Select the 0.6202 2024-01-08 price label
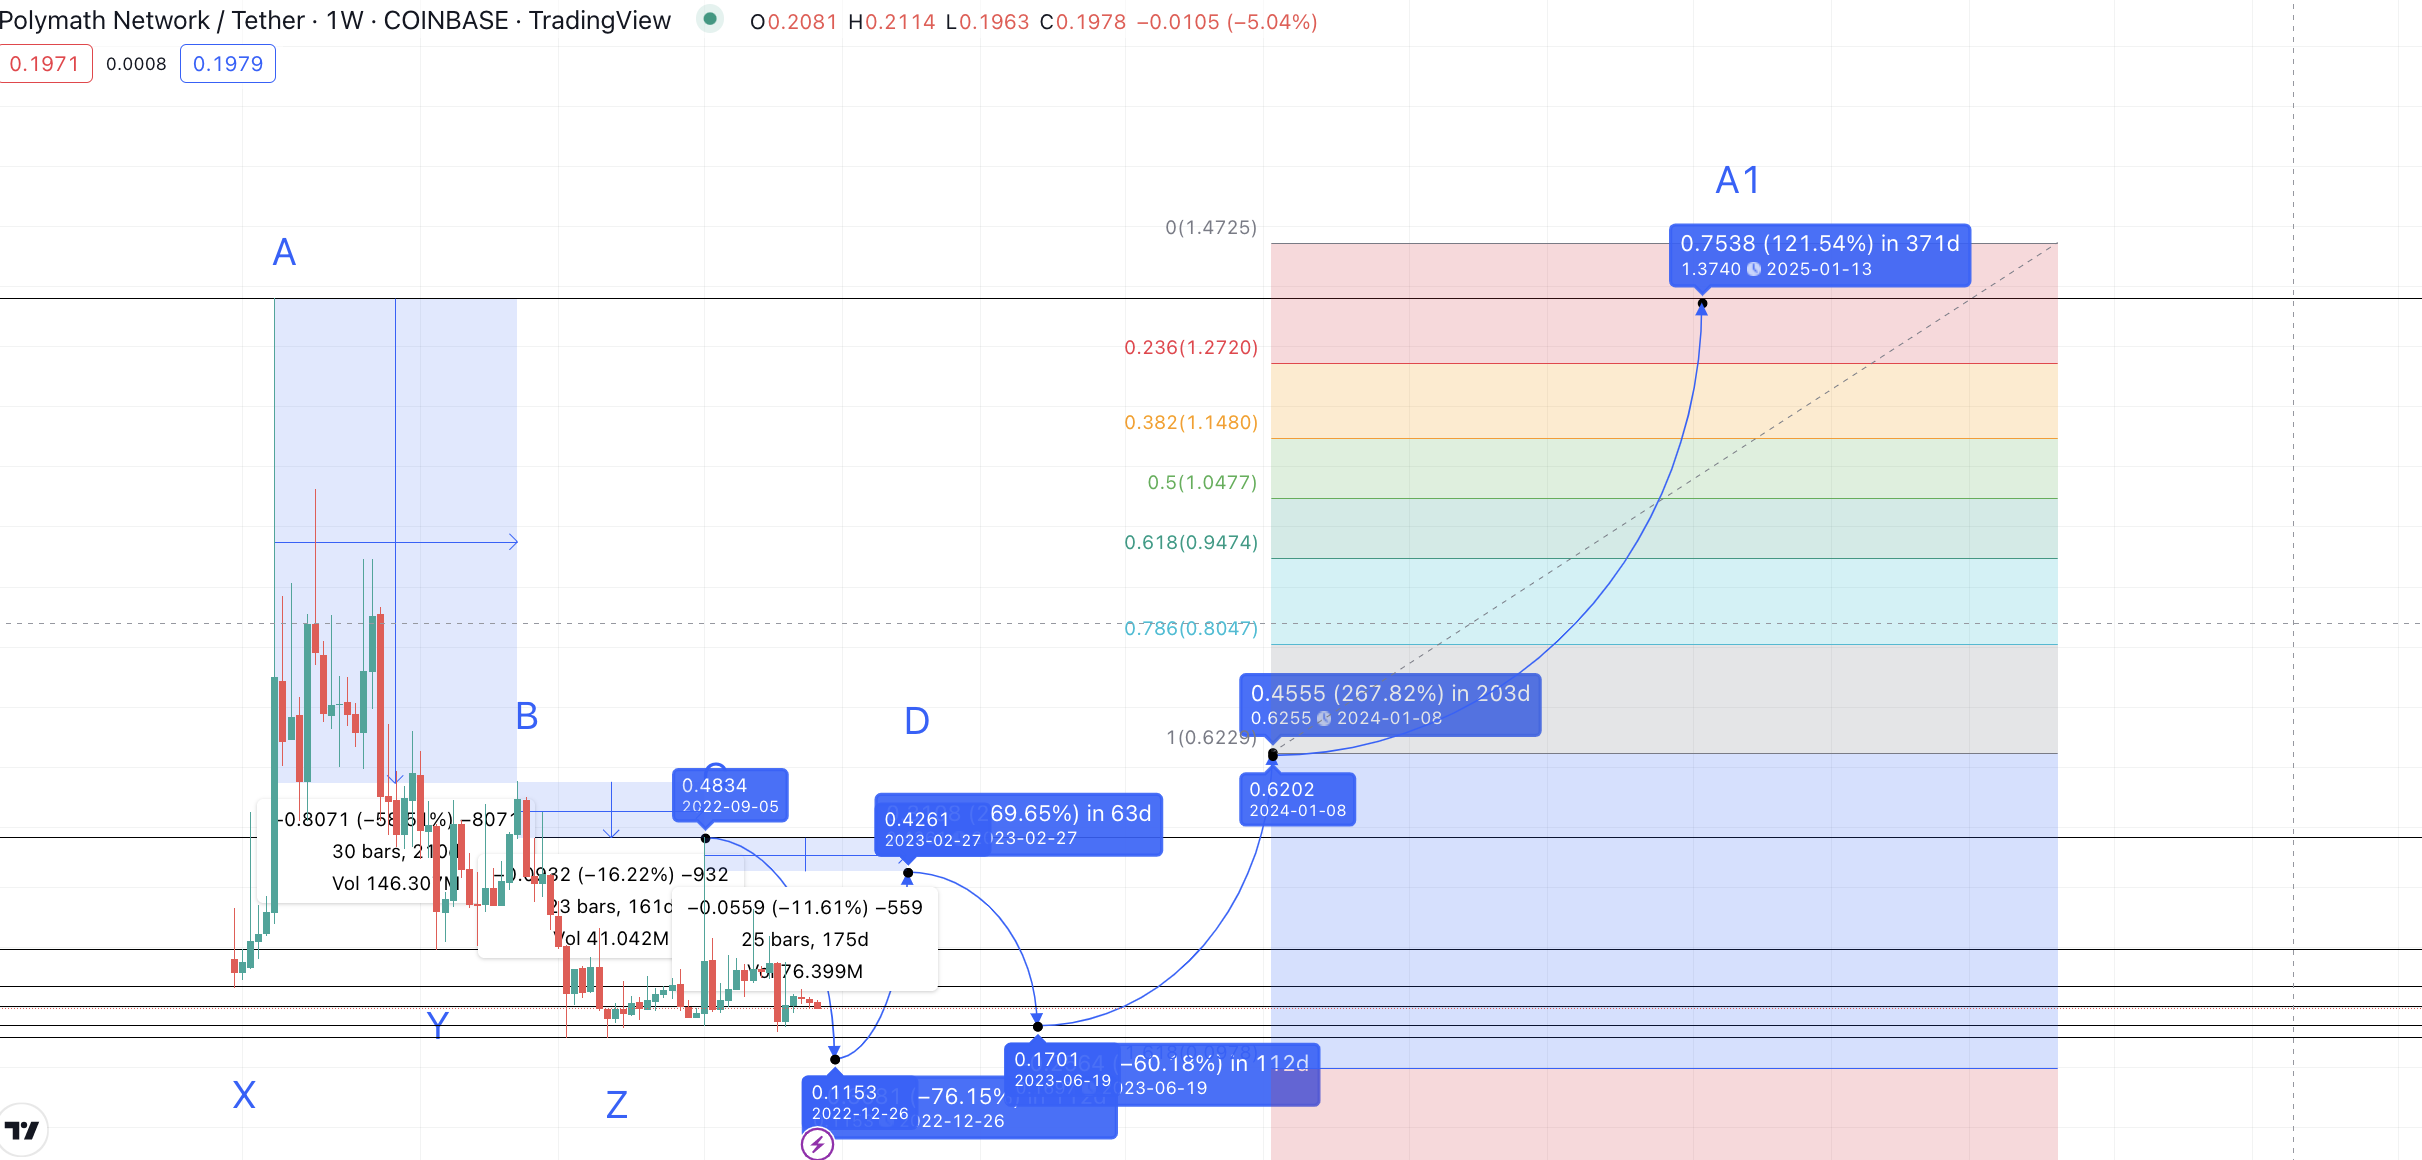The width and height of the screenshot is (2422, 1160). click(x=1297, y=799)
